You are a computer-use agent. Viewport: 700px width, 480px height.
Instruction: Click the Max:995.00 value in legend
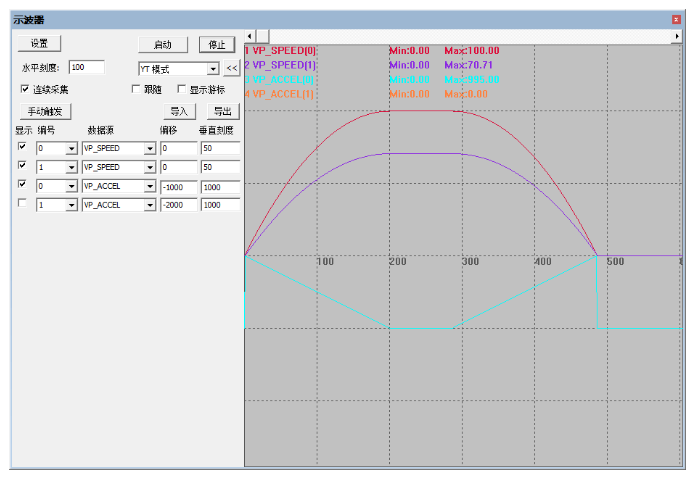tap(472, 80)
